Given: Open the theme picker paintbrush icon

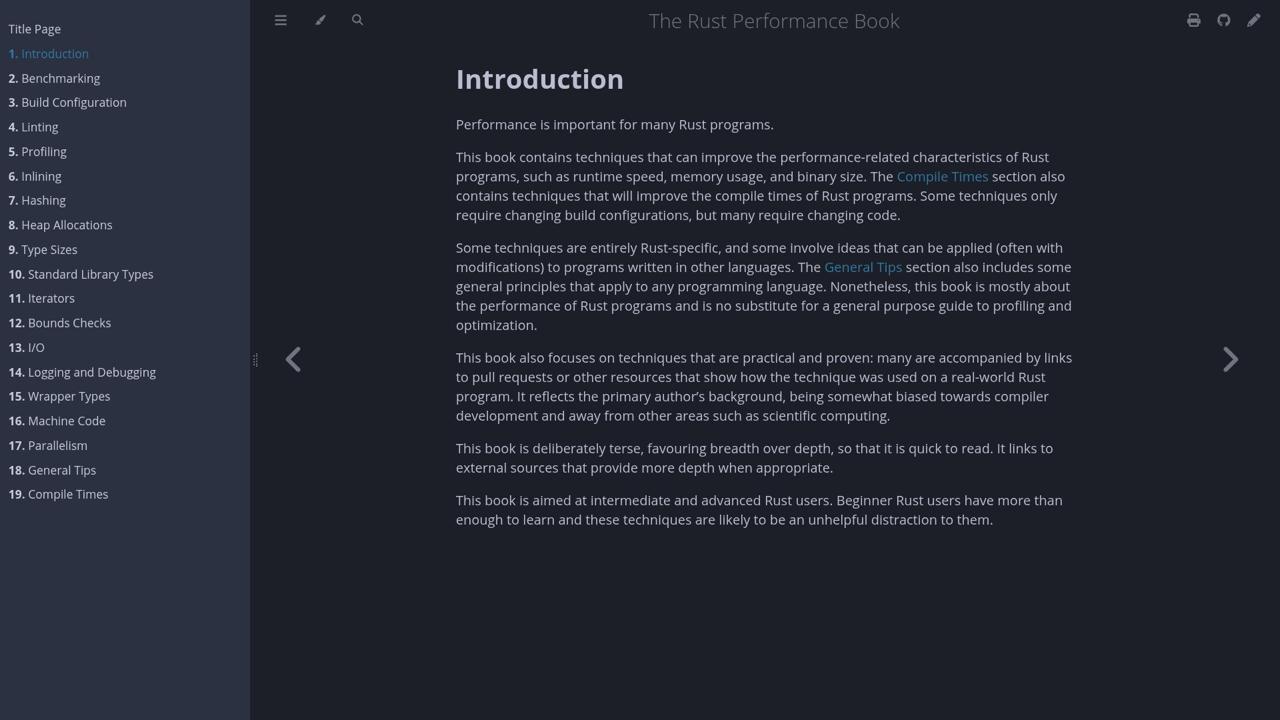Looking at the screenshot, I should click(320, 20).
